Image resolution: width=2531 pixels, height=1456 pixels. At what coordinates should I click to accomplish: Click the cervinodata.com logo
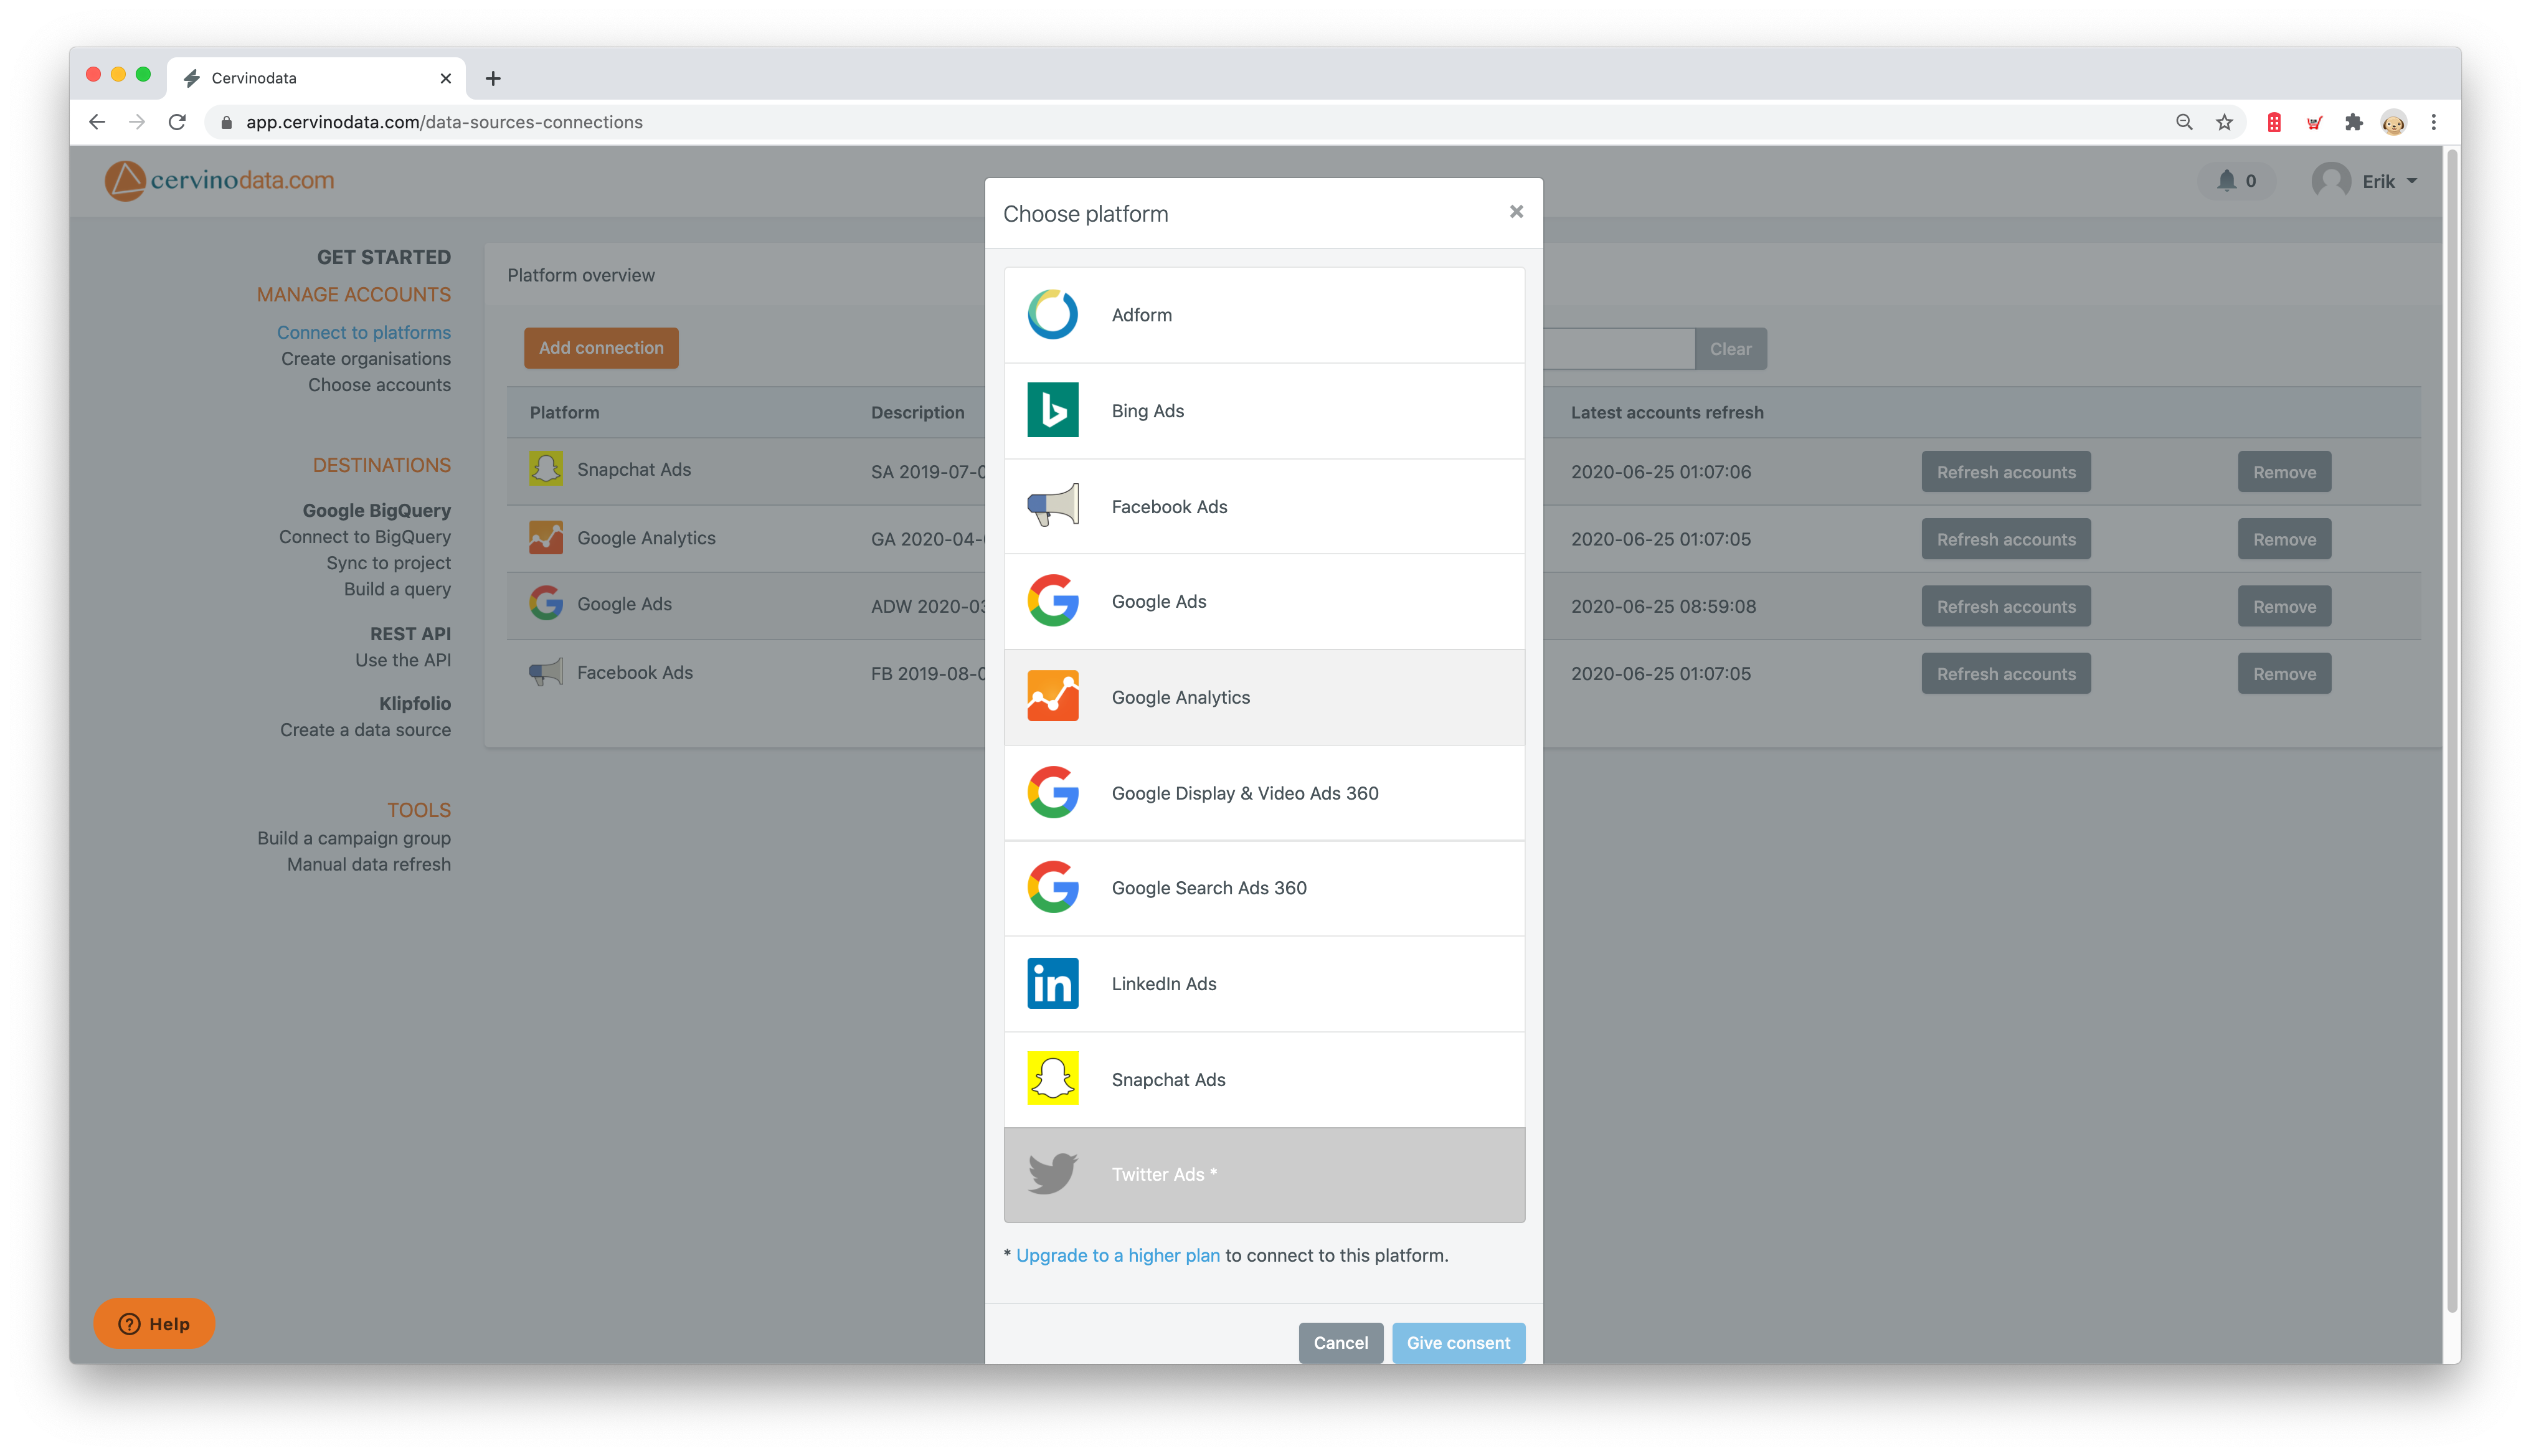coord(220,181)
